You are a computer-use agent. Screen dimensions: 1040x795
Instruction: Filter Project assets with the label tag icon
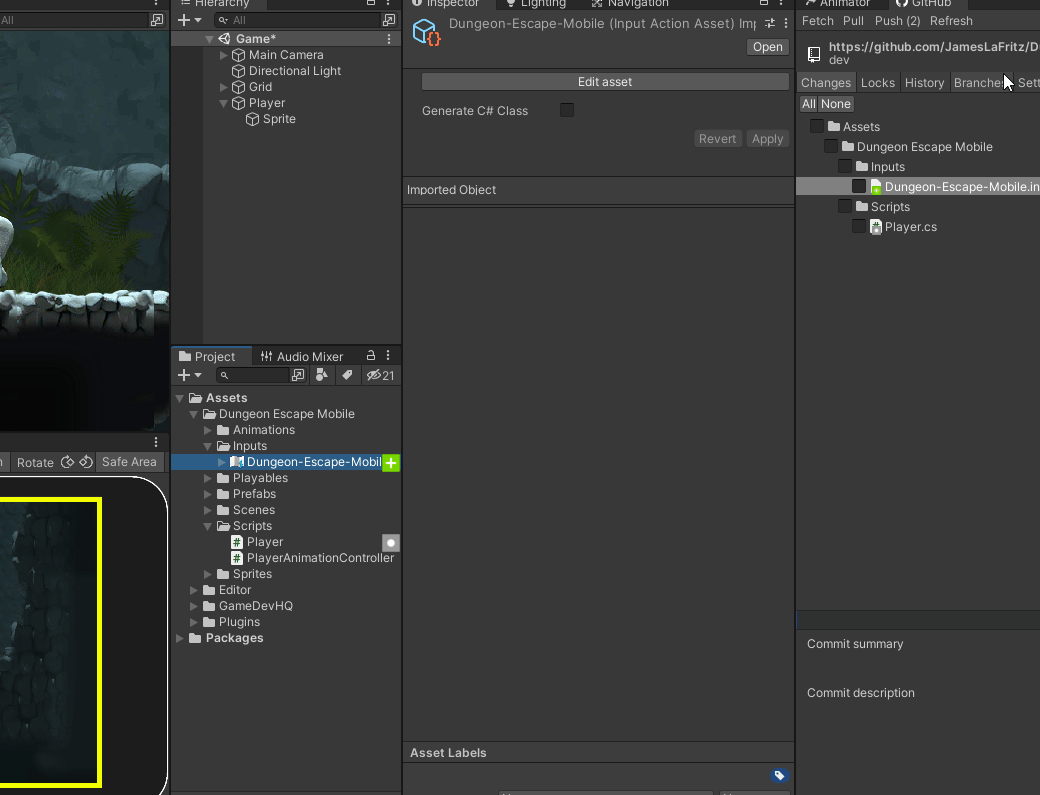[347, 375]
